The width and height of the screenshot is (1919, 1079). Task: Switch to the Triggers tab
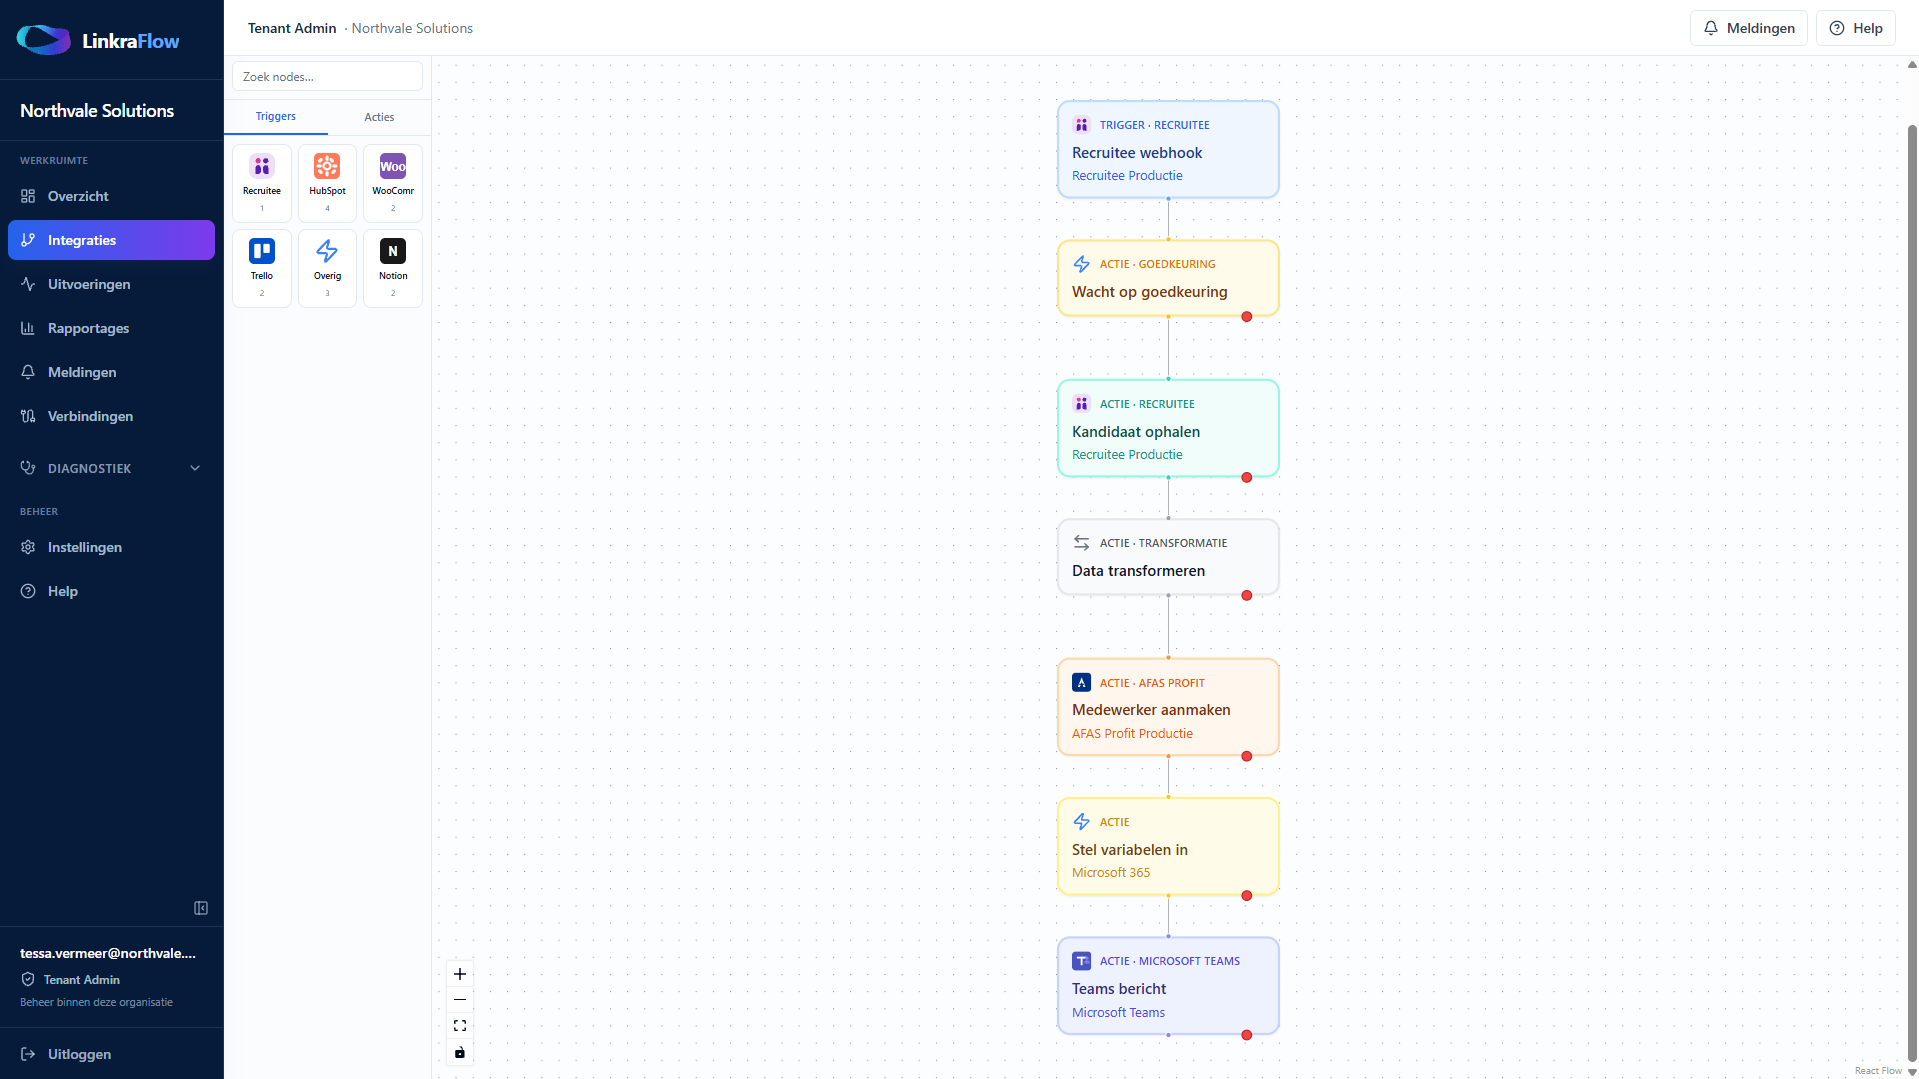(276, 117)
